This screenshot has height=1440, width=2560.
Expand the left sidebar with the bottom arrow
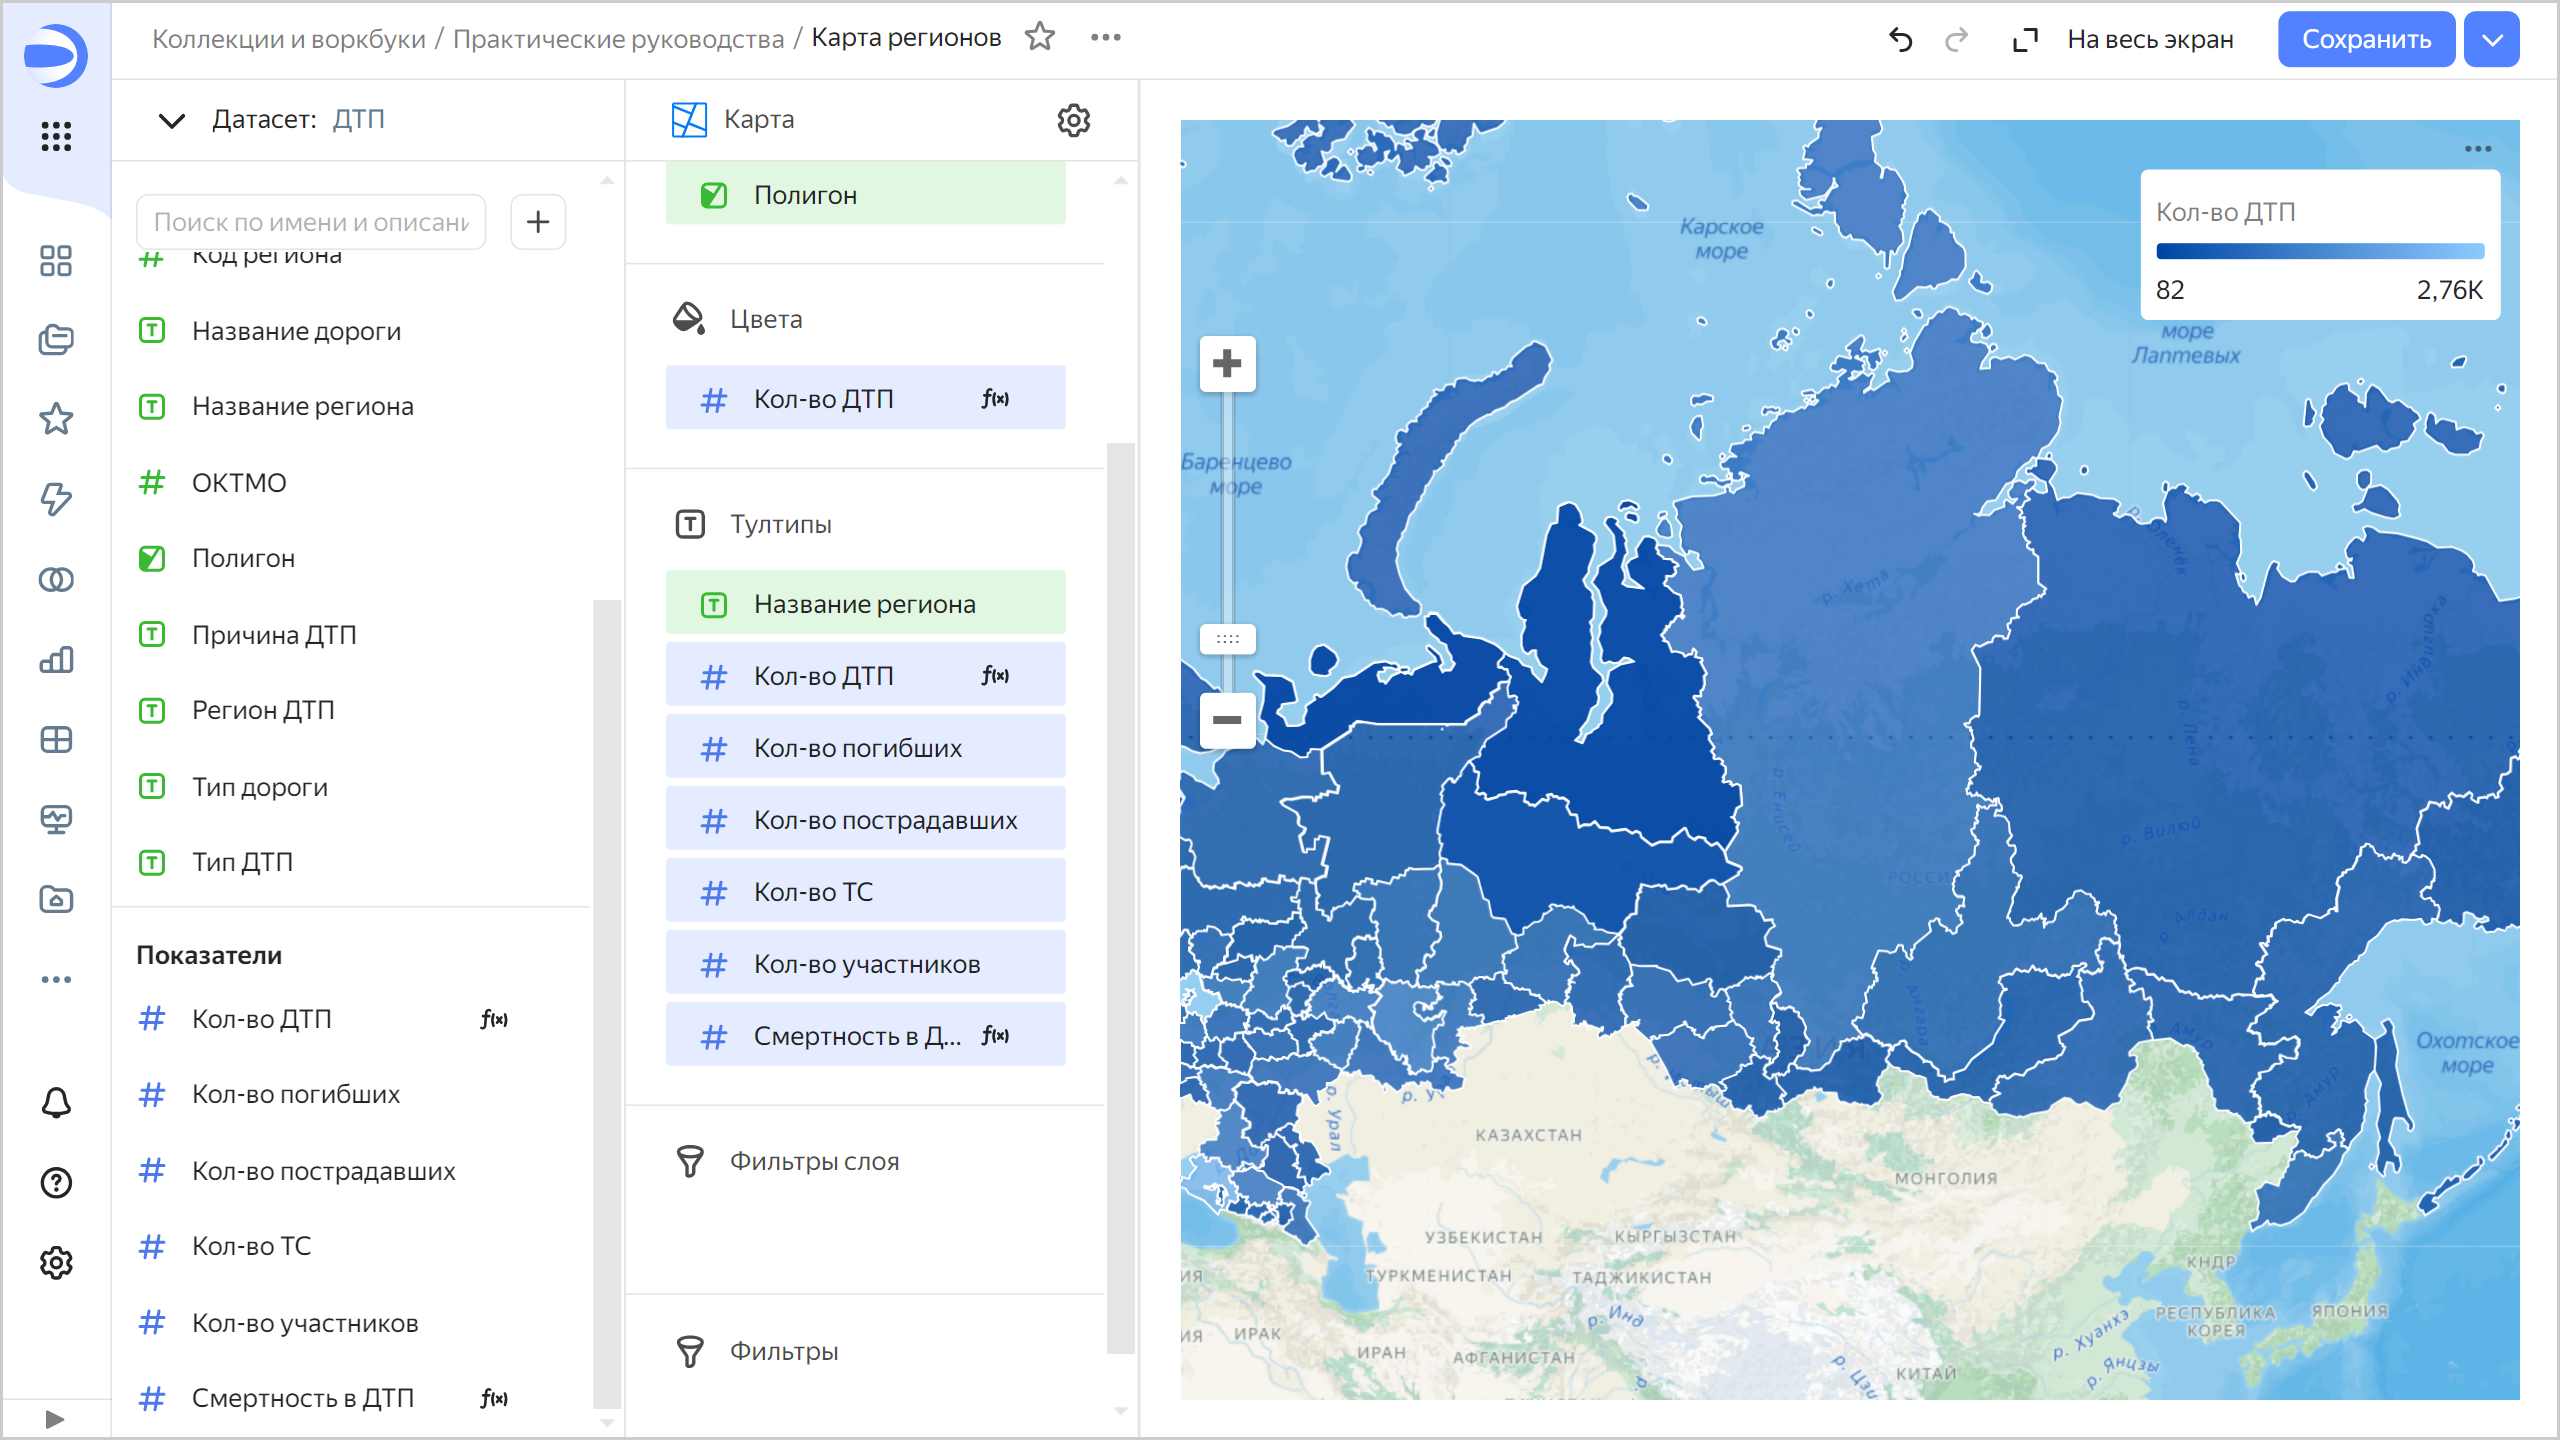[x=55, y=1419]
